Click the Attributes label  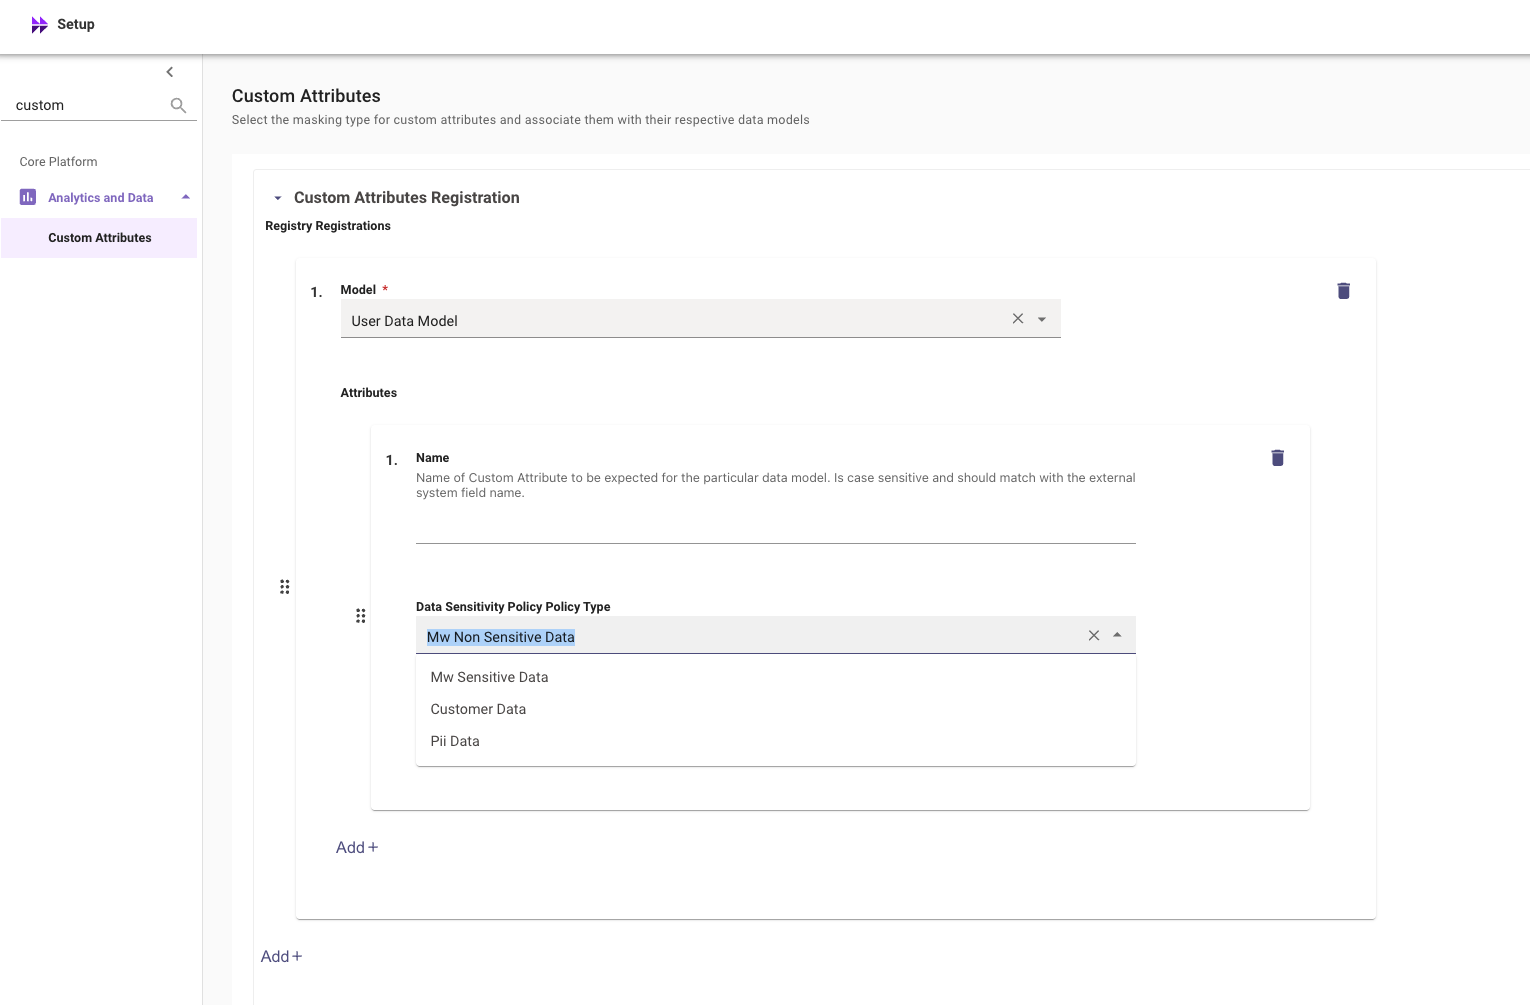click(x=369, y=393)
